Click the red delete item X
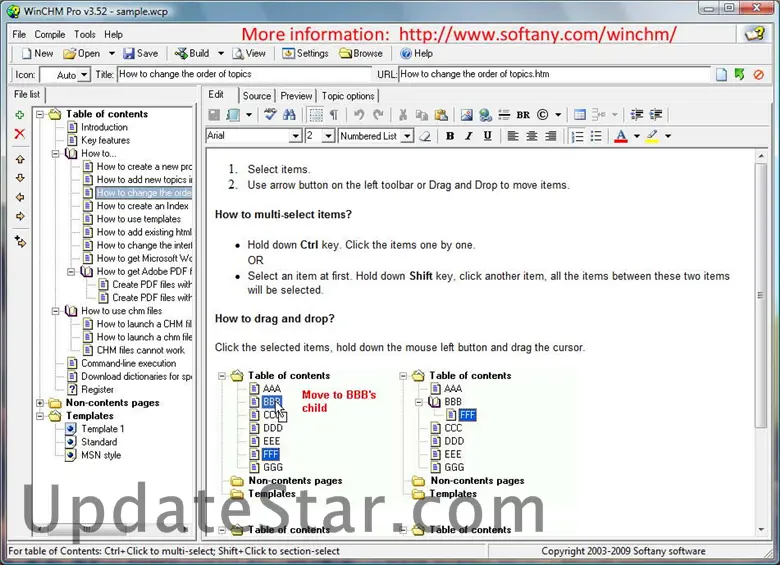Screen dimensions: 780x565 [20, 134]
